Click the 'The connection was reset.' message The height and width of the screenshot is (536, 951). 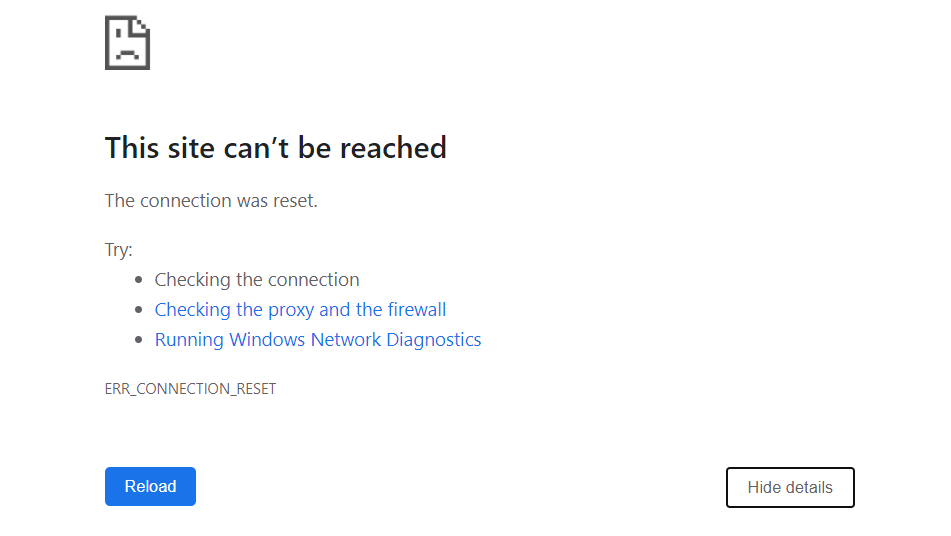(x=211, y=201)
